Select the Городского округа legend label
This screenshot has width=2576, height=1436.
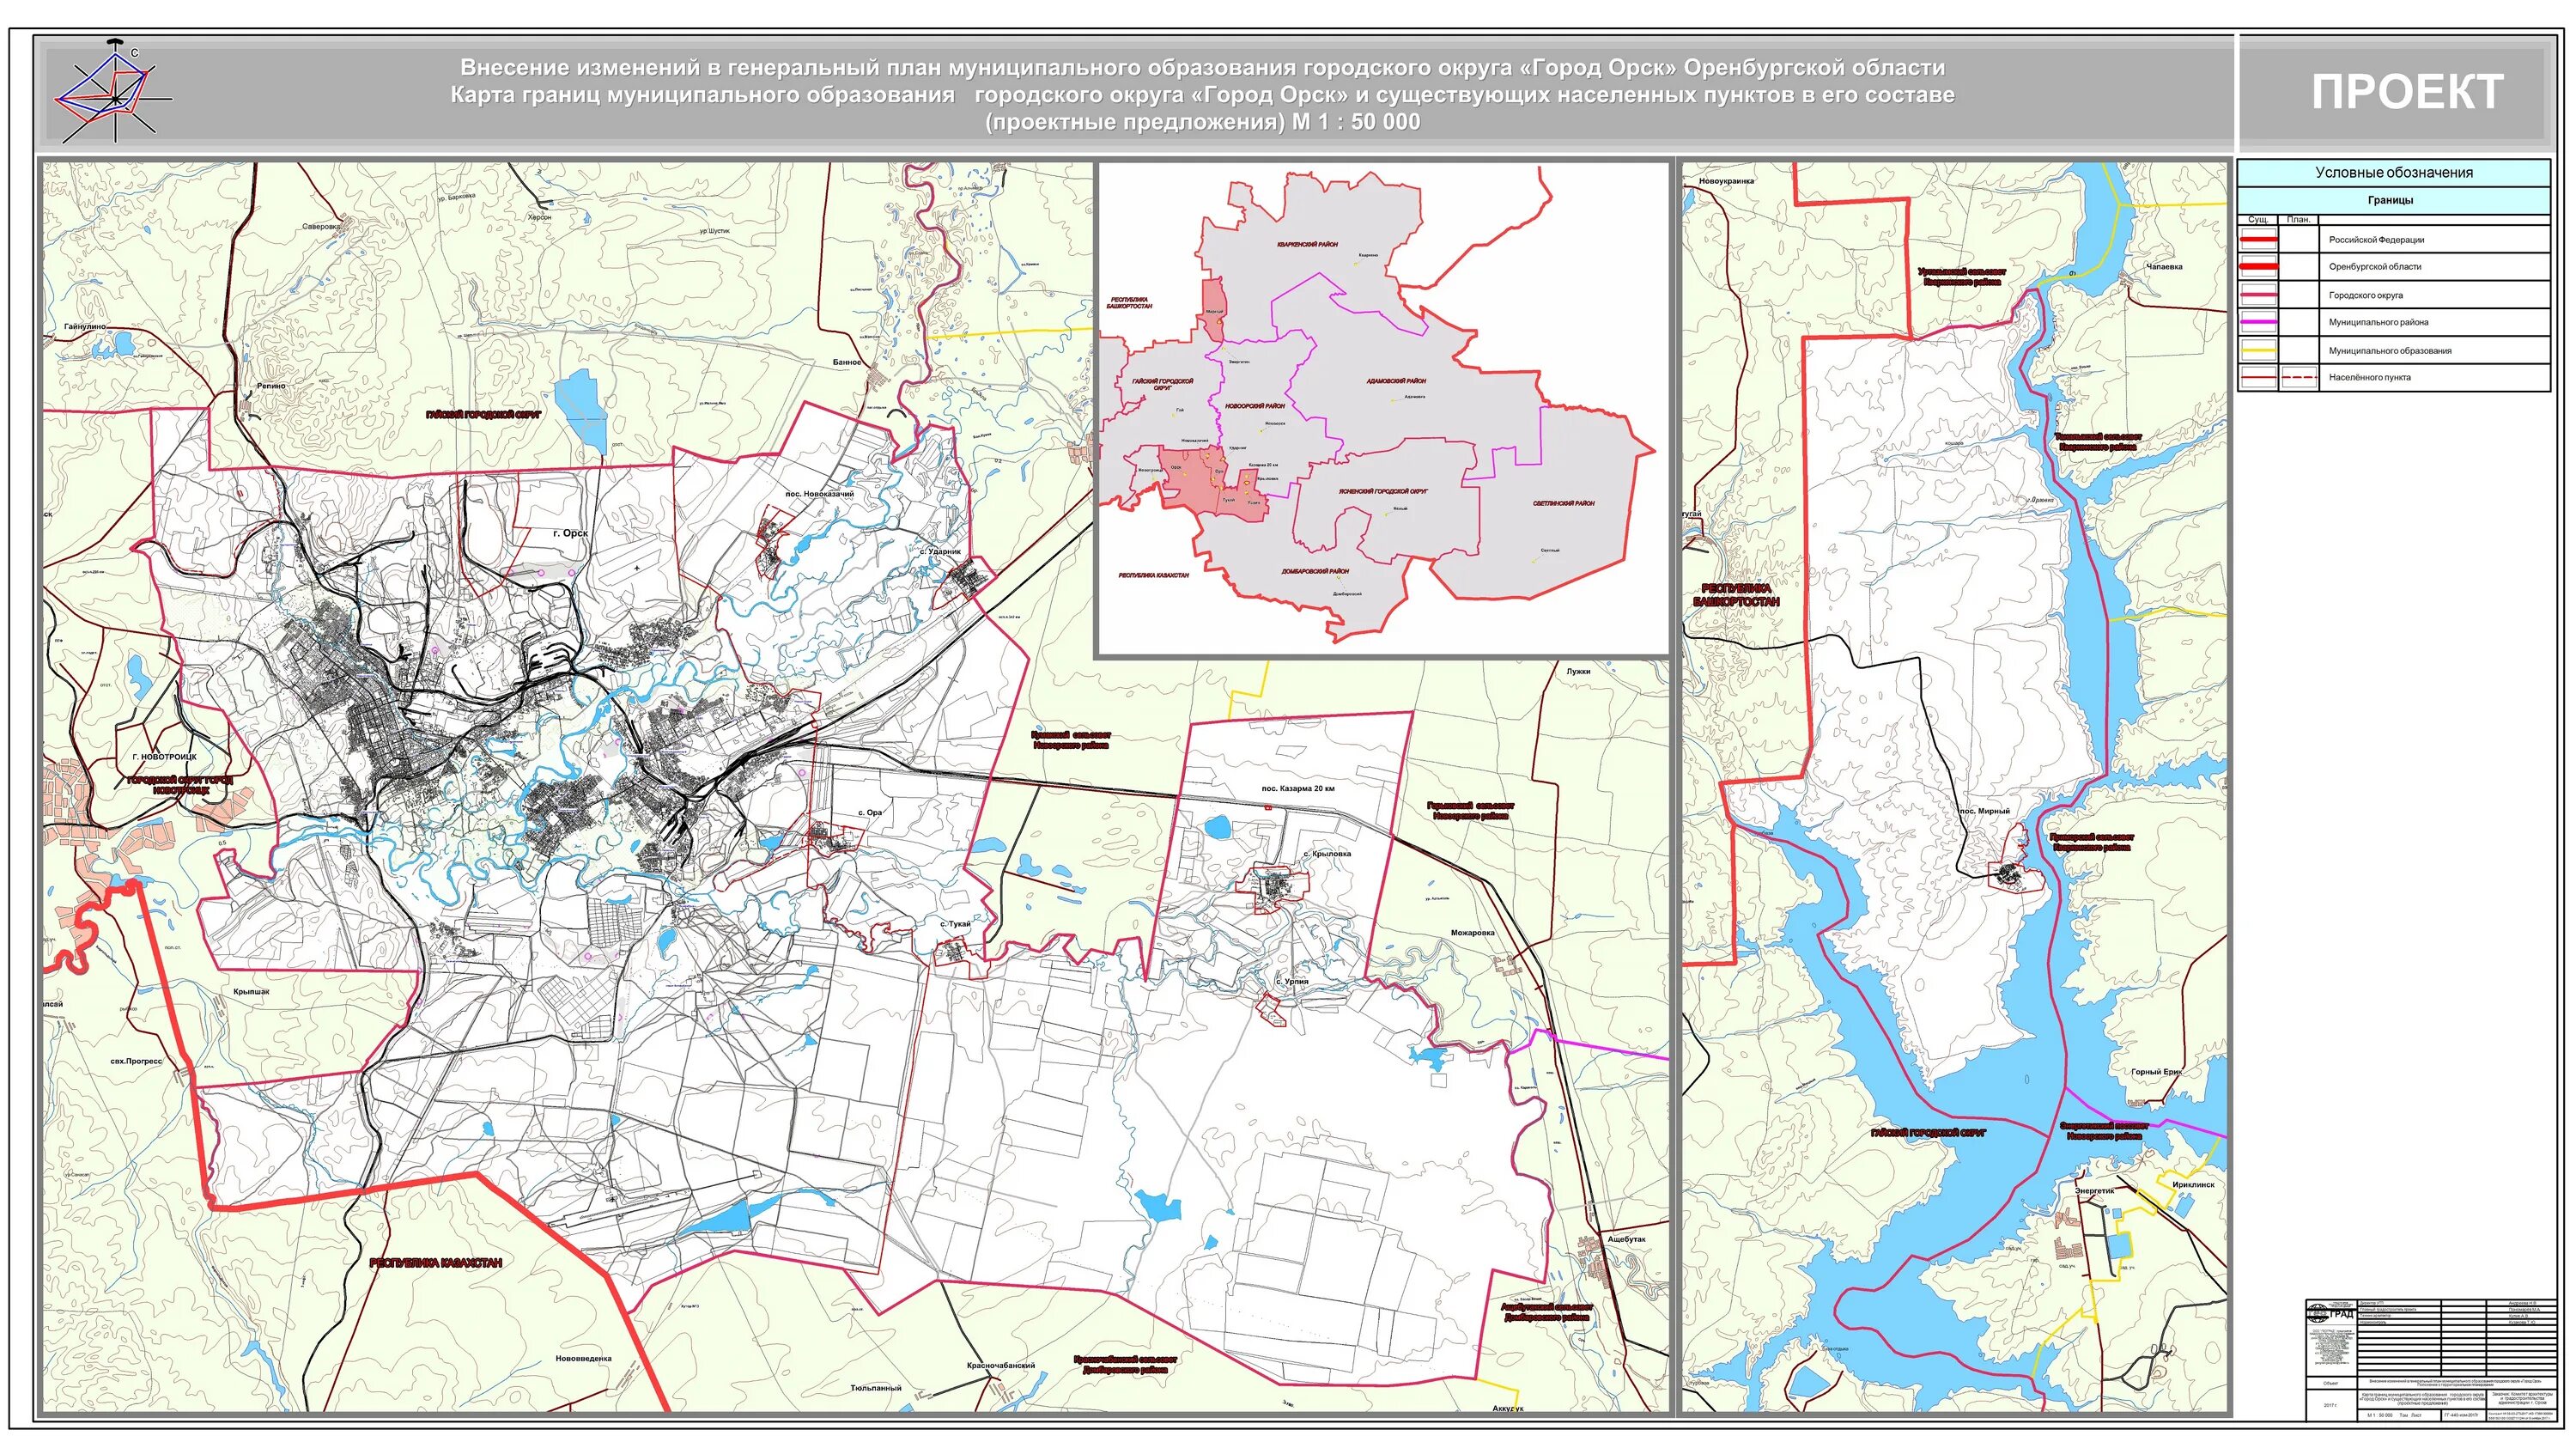pyautogui.click(x=2365, y=295)
